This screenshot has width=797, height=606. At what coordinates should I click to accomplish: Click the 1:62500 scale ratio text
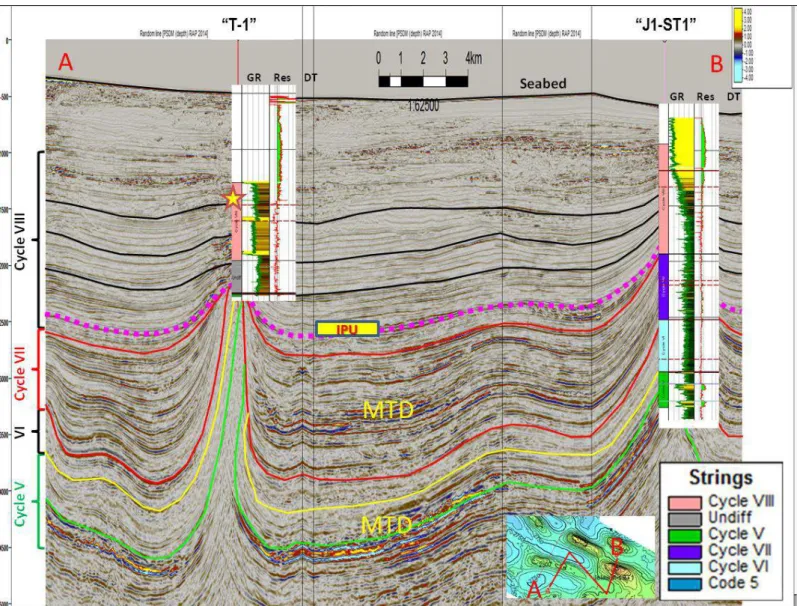pos(423,106)
